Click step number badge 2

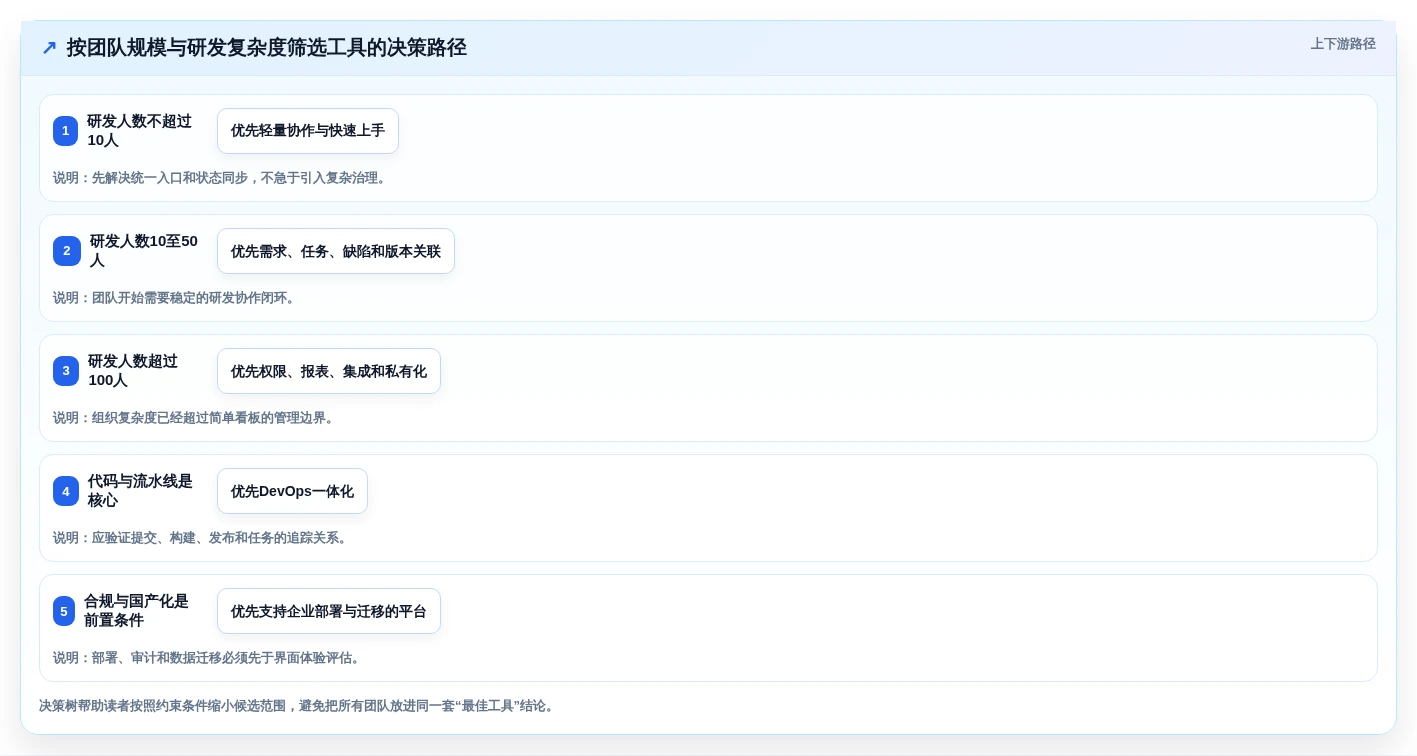[67, 251]
